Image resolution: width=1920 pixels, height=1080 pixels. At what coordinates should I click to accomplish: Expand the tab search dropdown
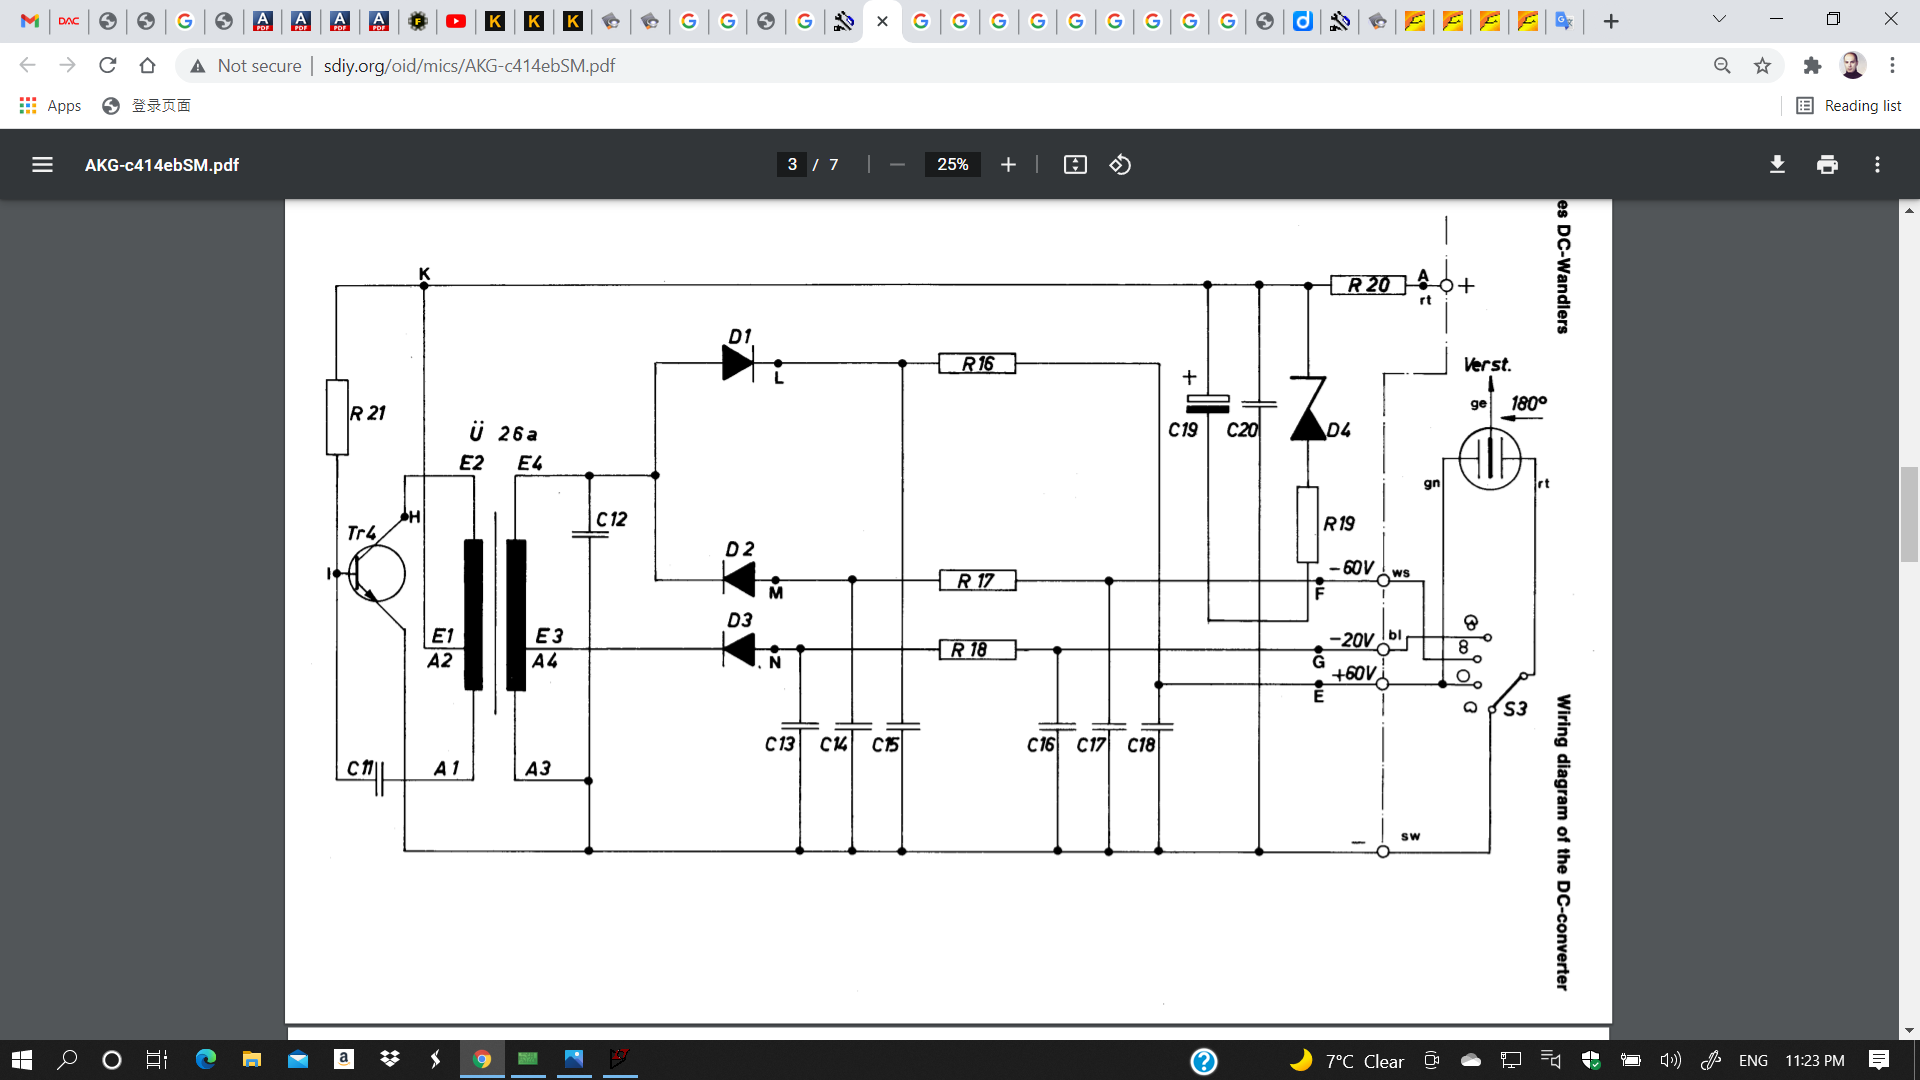pyautogui.click(x=1719, y=19)
